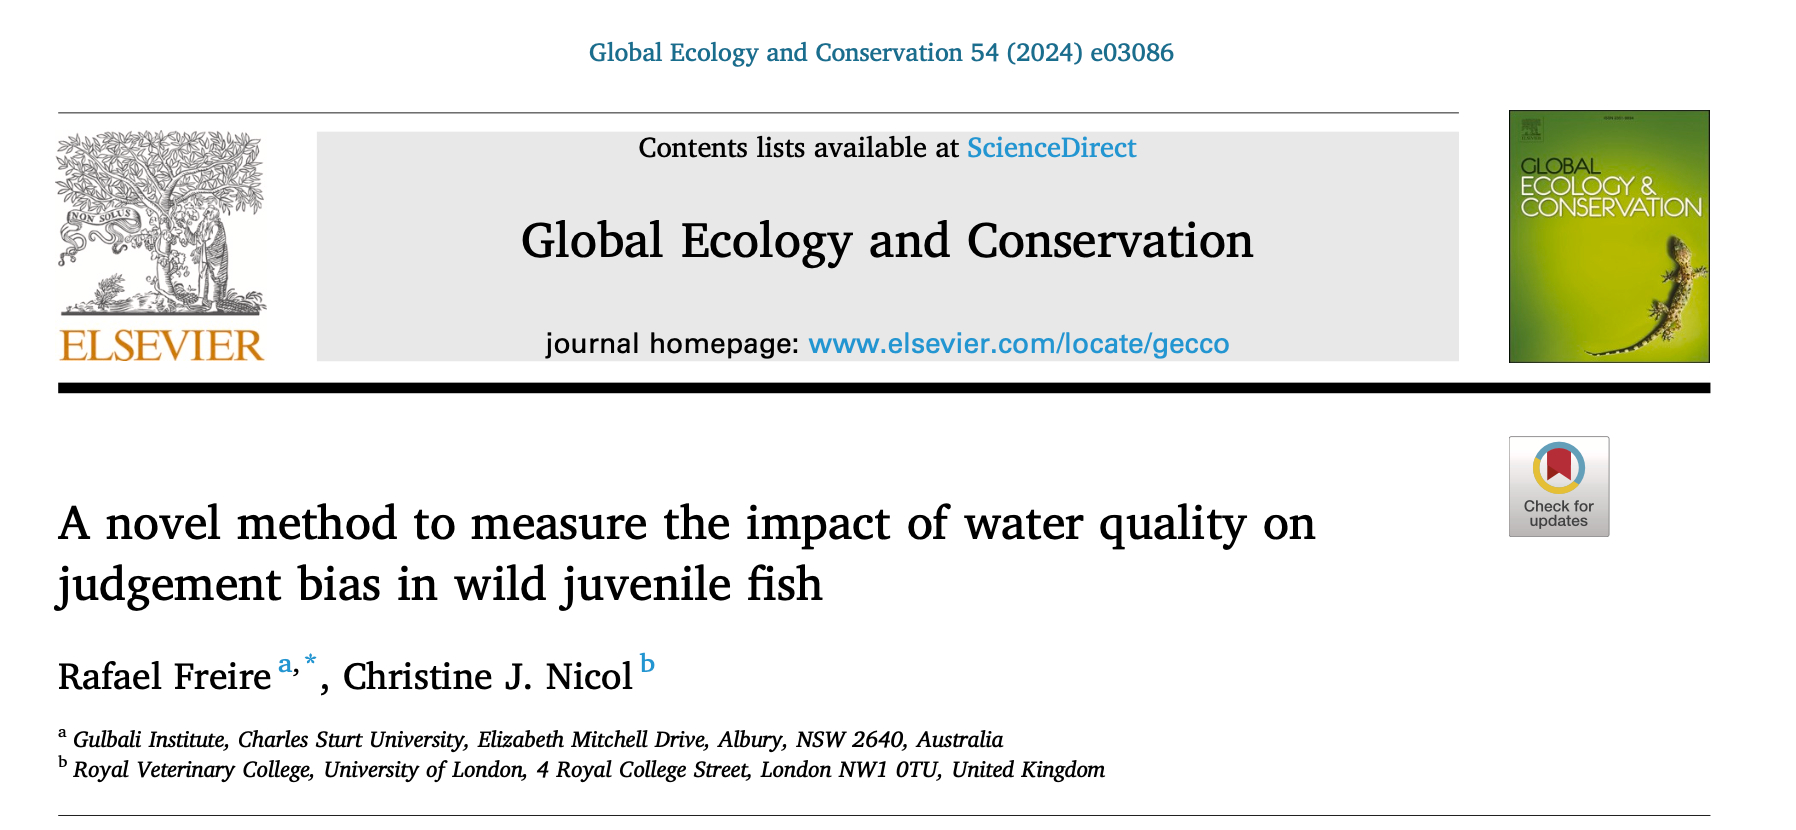Click the corresponding author asterisk link
Viewport: 1796px width, 830px height.
tap(311, 662)
